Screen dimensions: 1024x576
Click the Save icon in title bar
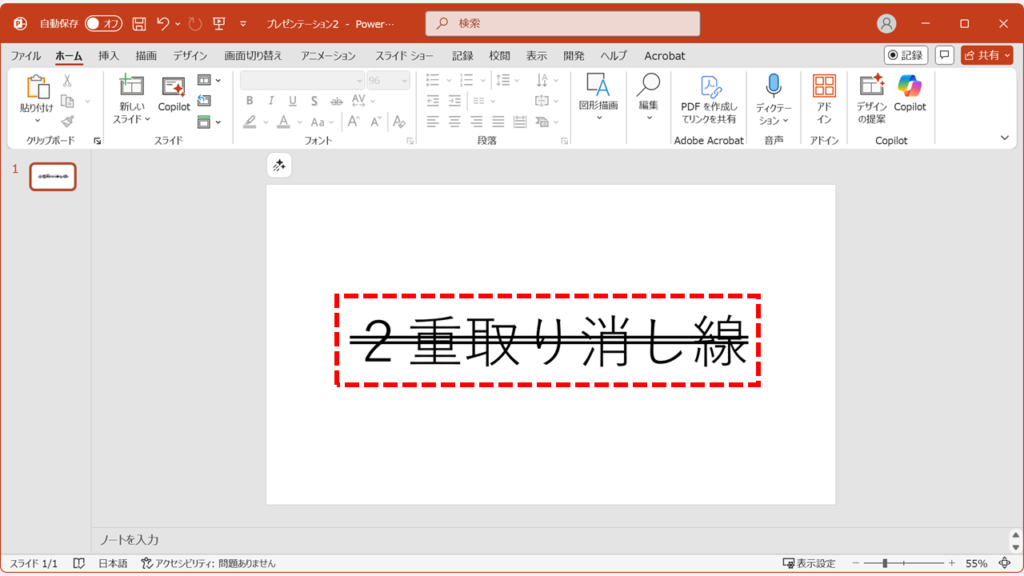point(139,23)
